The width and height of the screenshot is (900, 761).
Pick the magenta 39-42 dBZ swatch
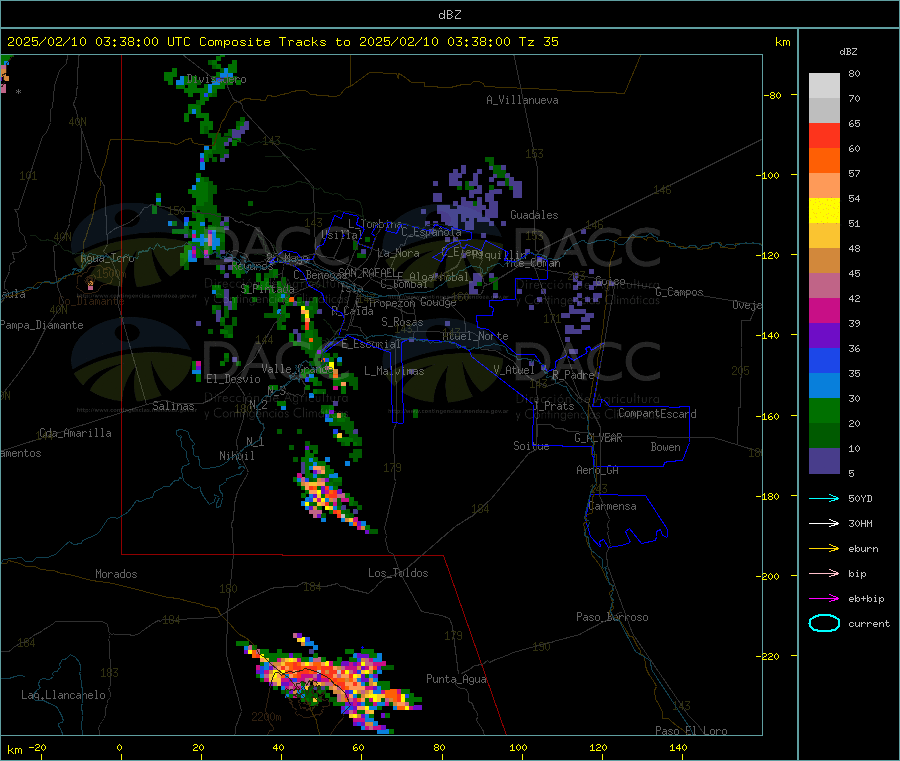tap(824, 310)
